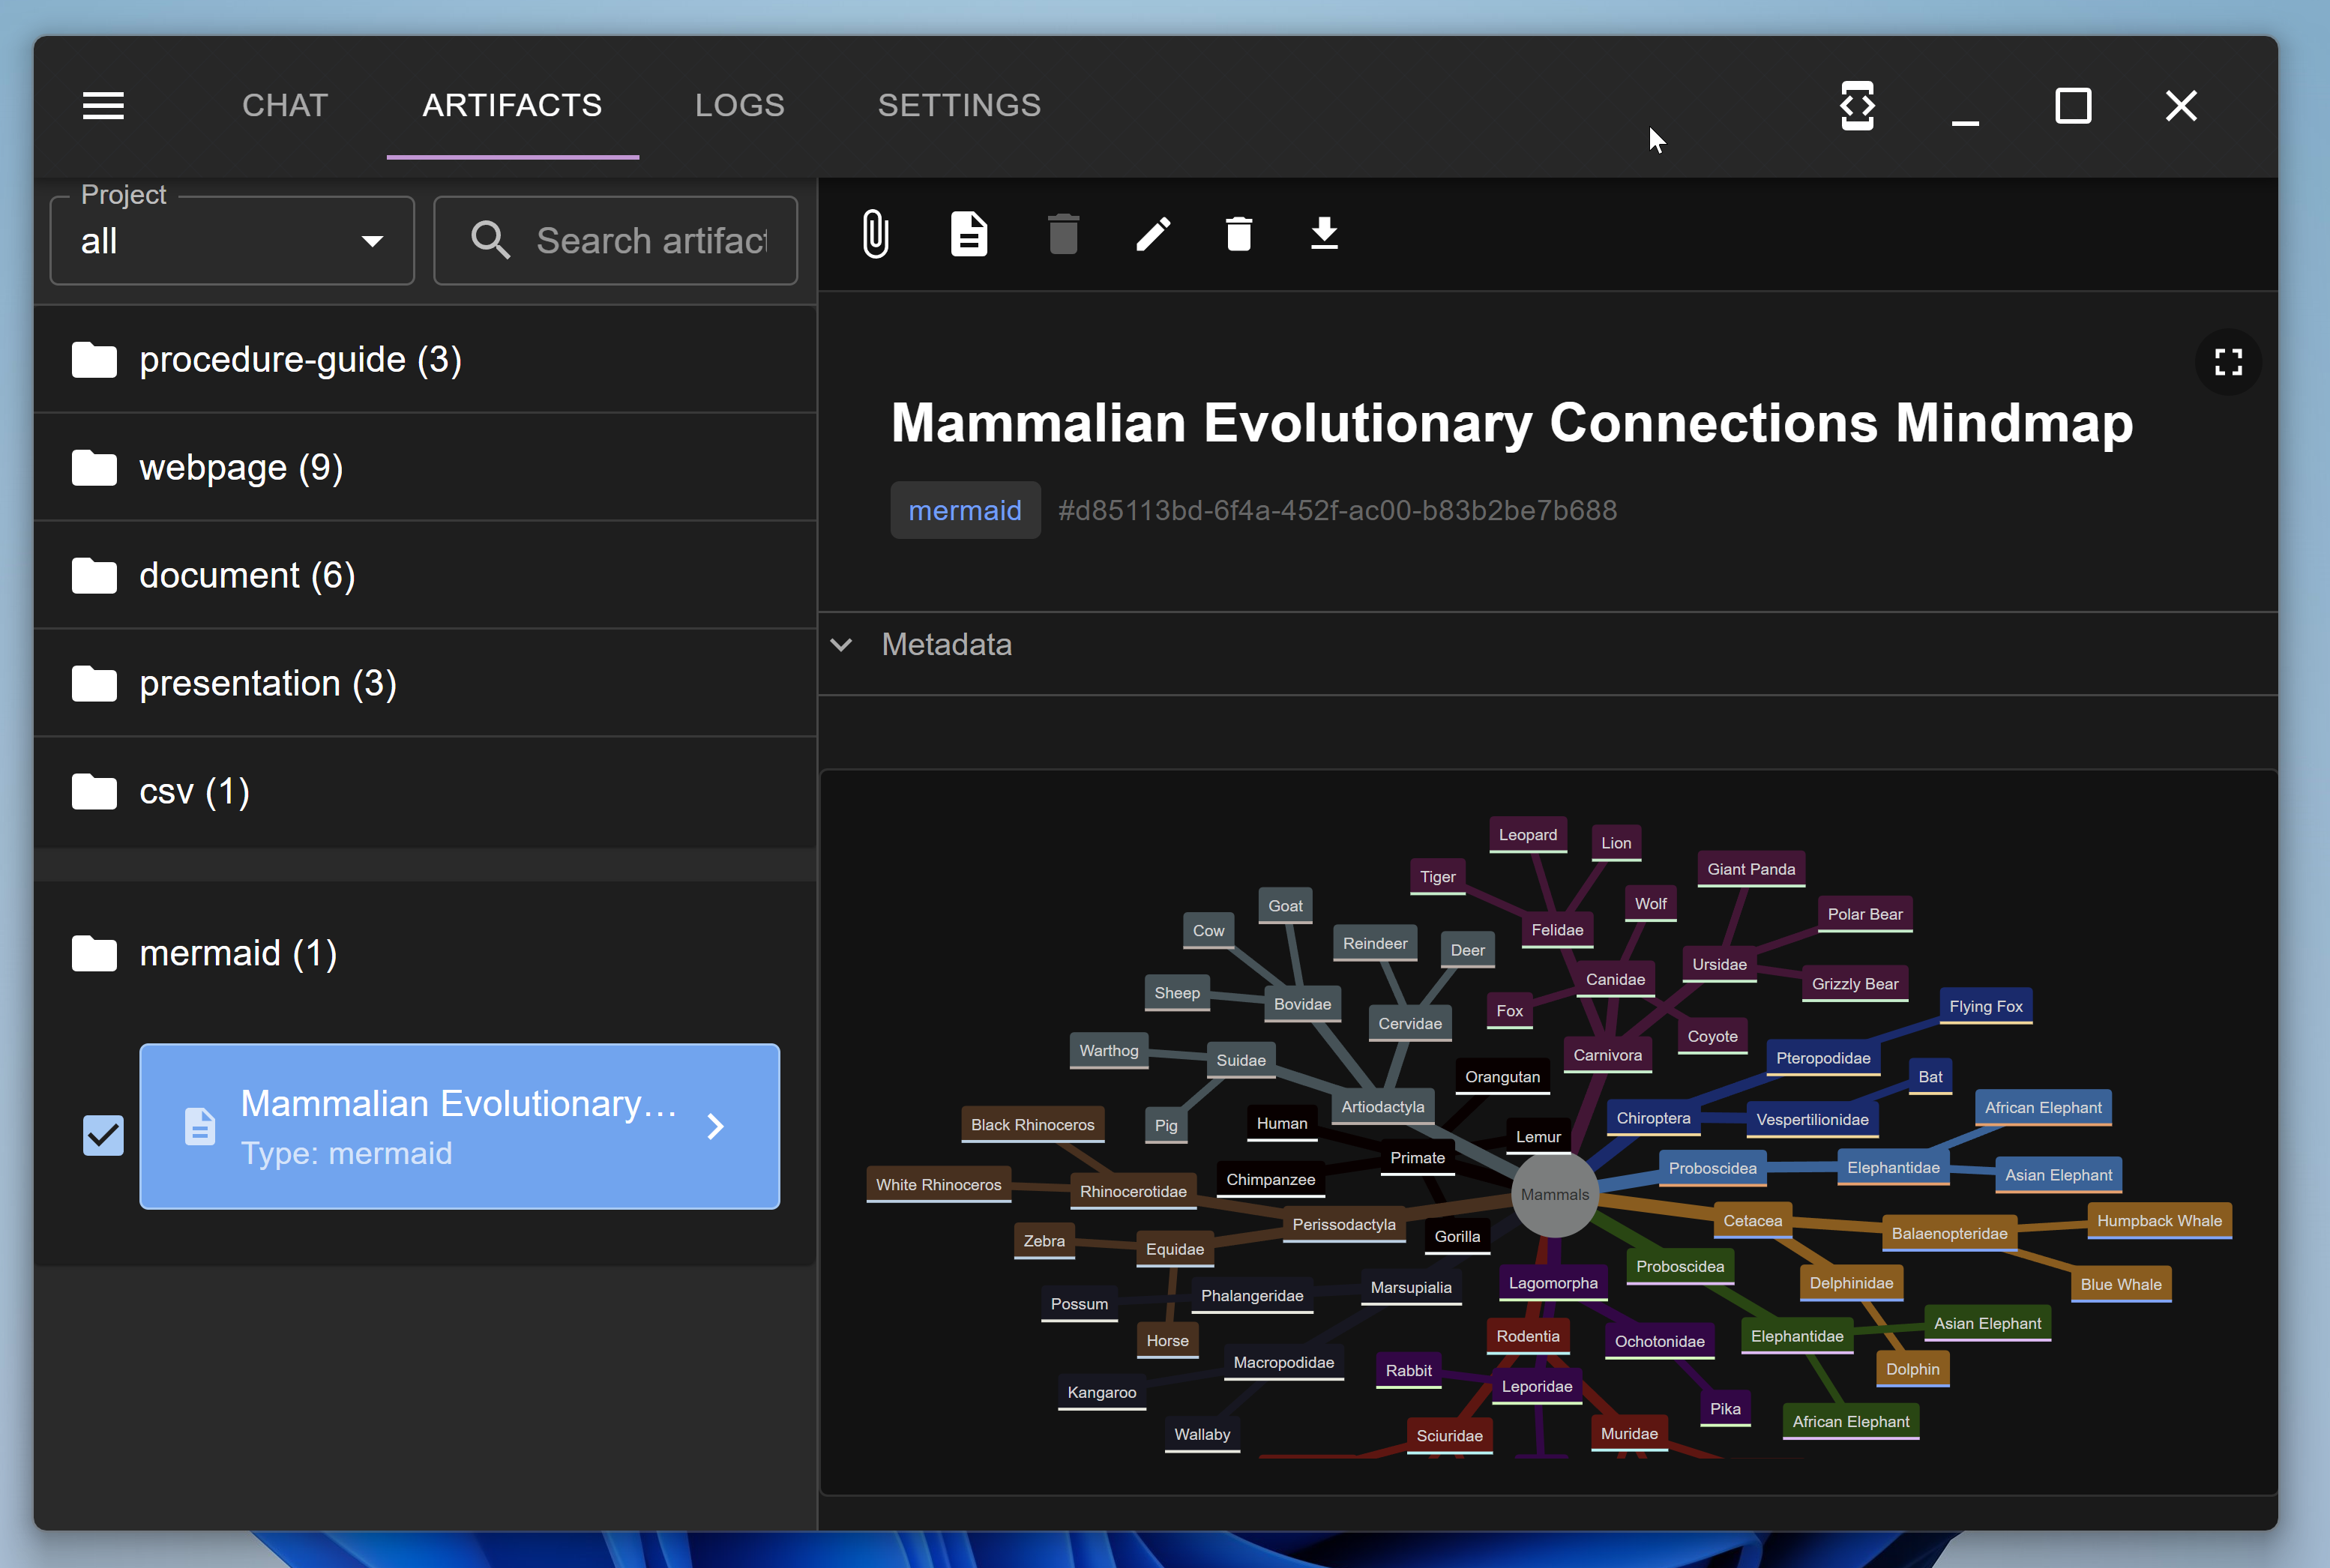2330x1568 pixels.
Task: Toggle fullscreen view of artifact
Action: [2228, 362]
